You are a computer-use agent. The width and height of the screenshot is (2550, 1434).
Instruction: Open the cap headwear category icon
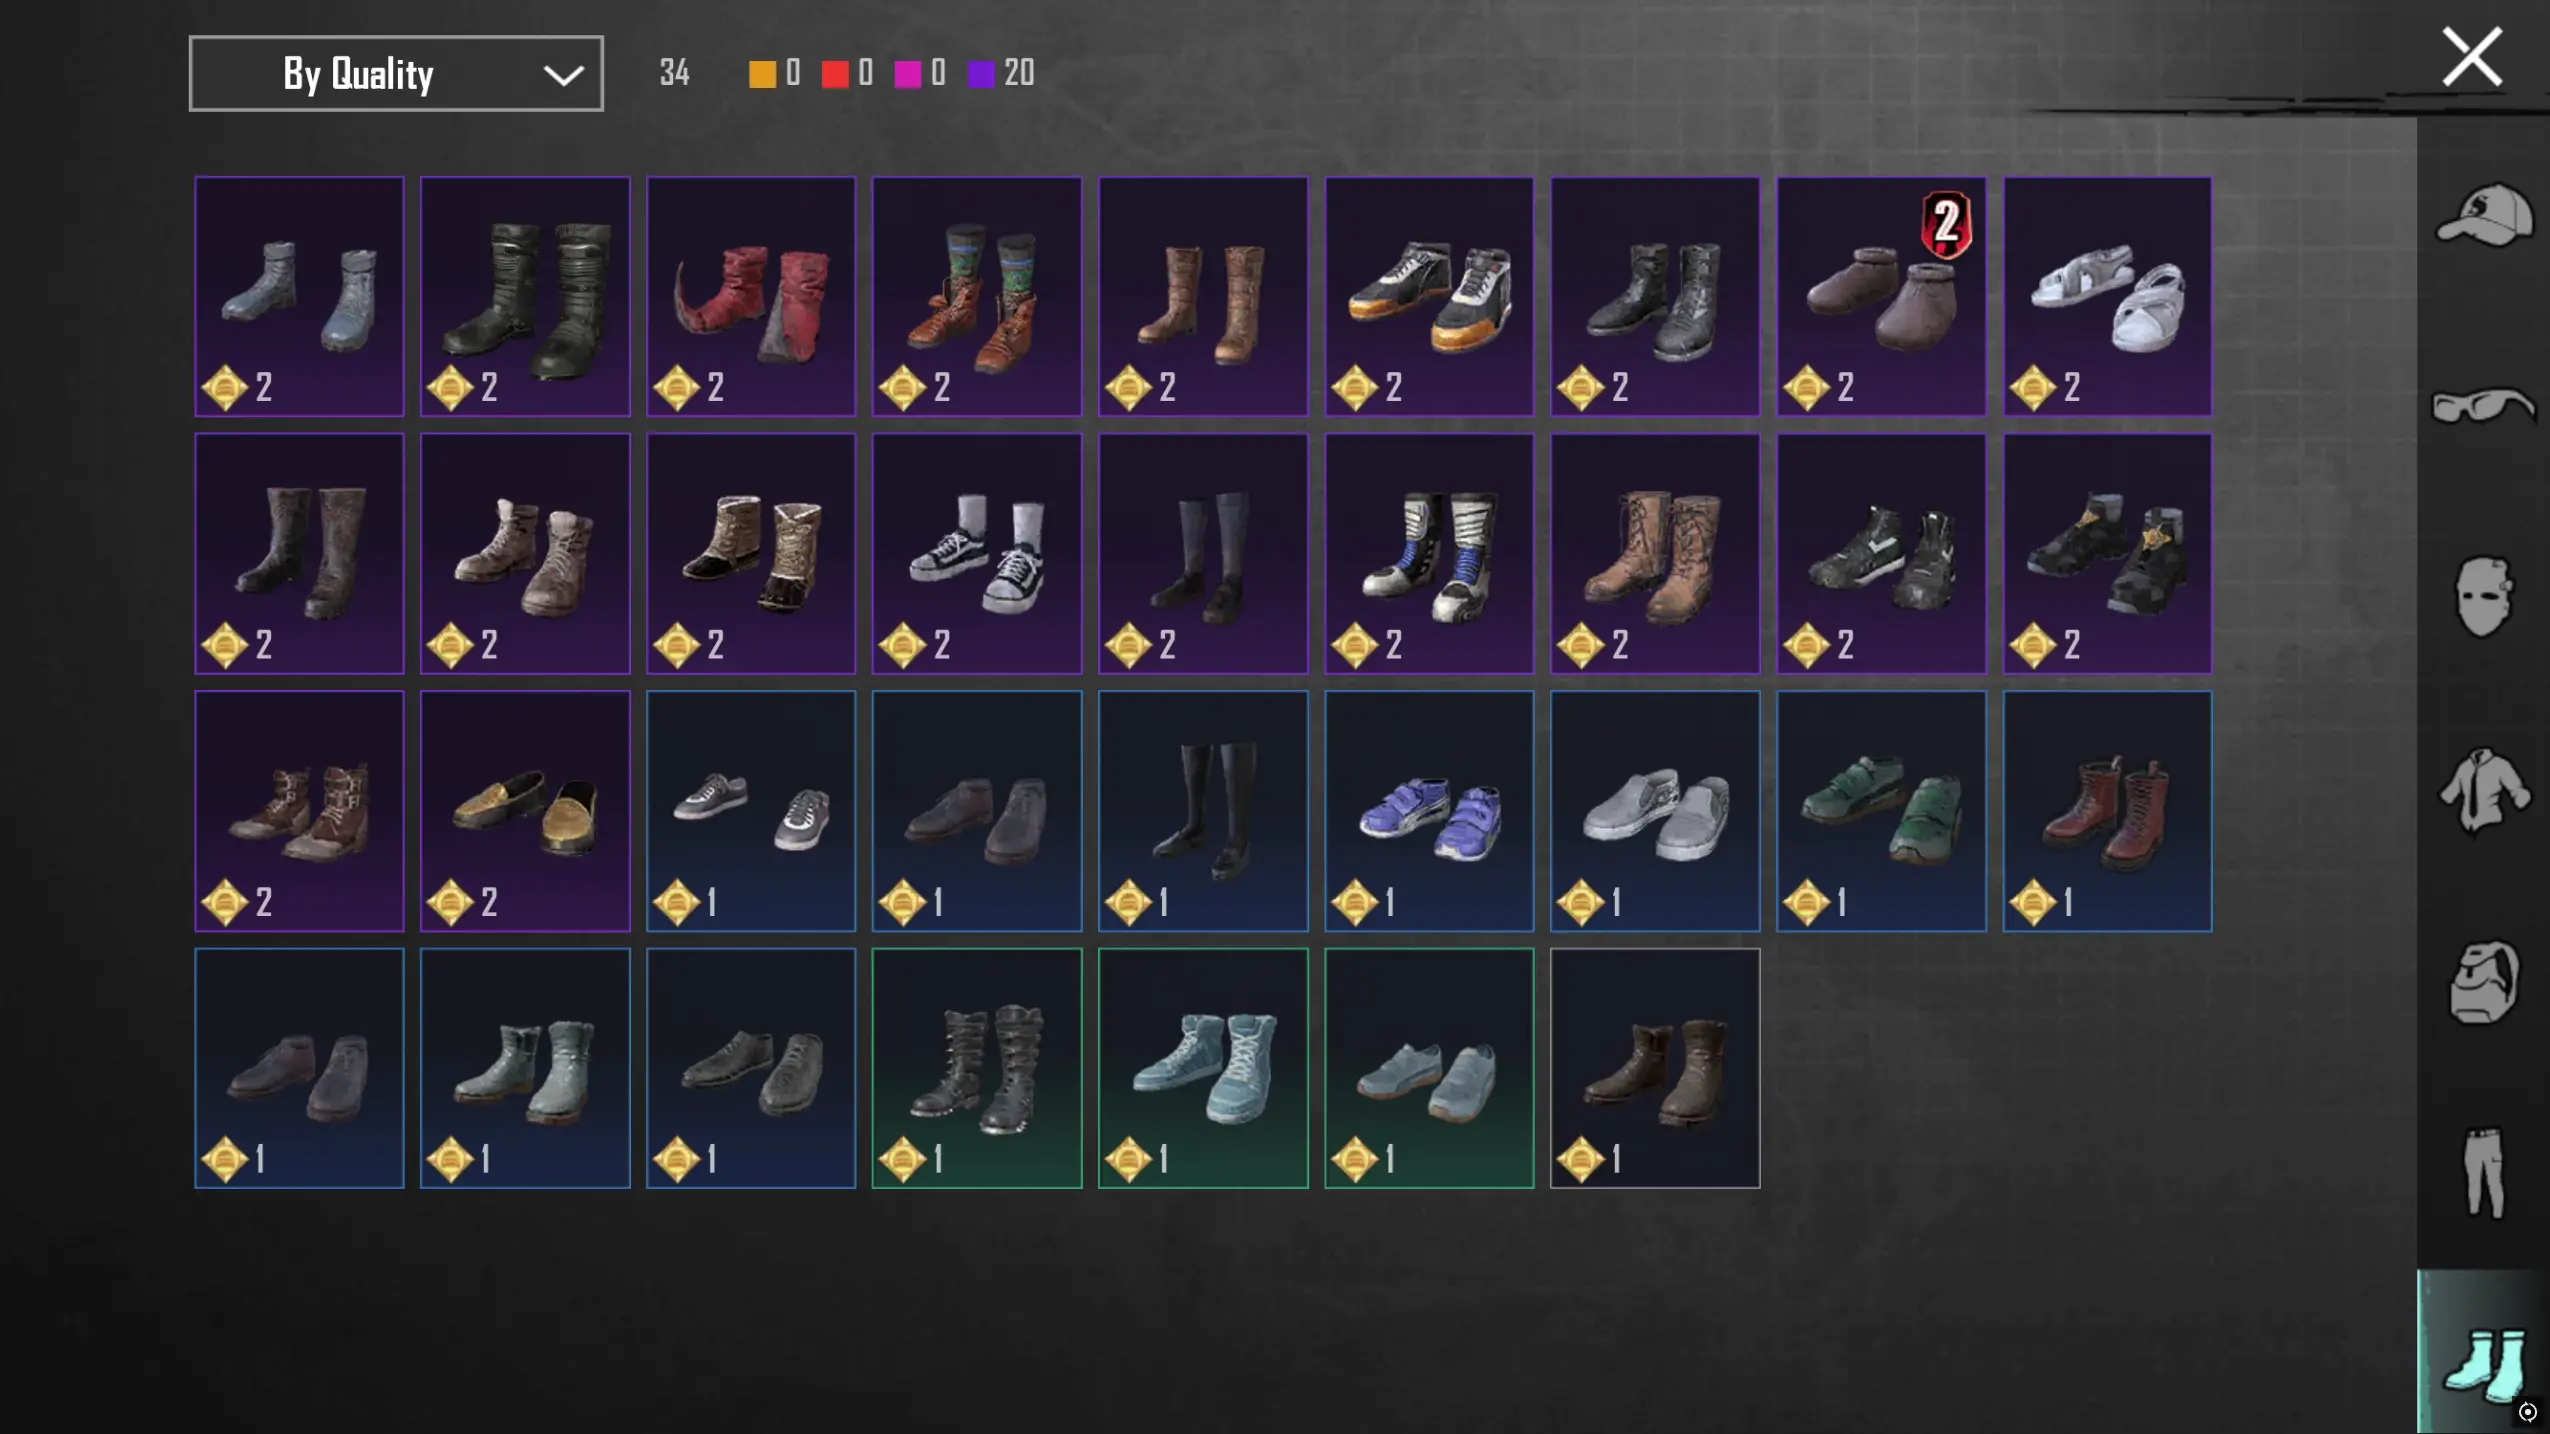2484,215
